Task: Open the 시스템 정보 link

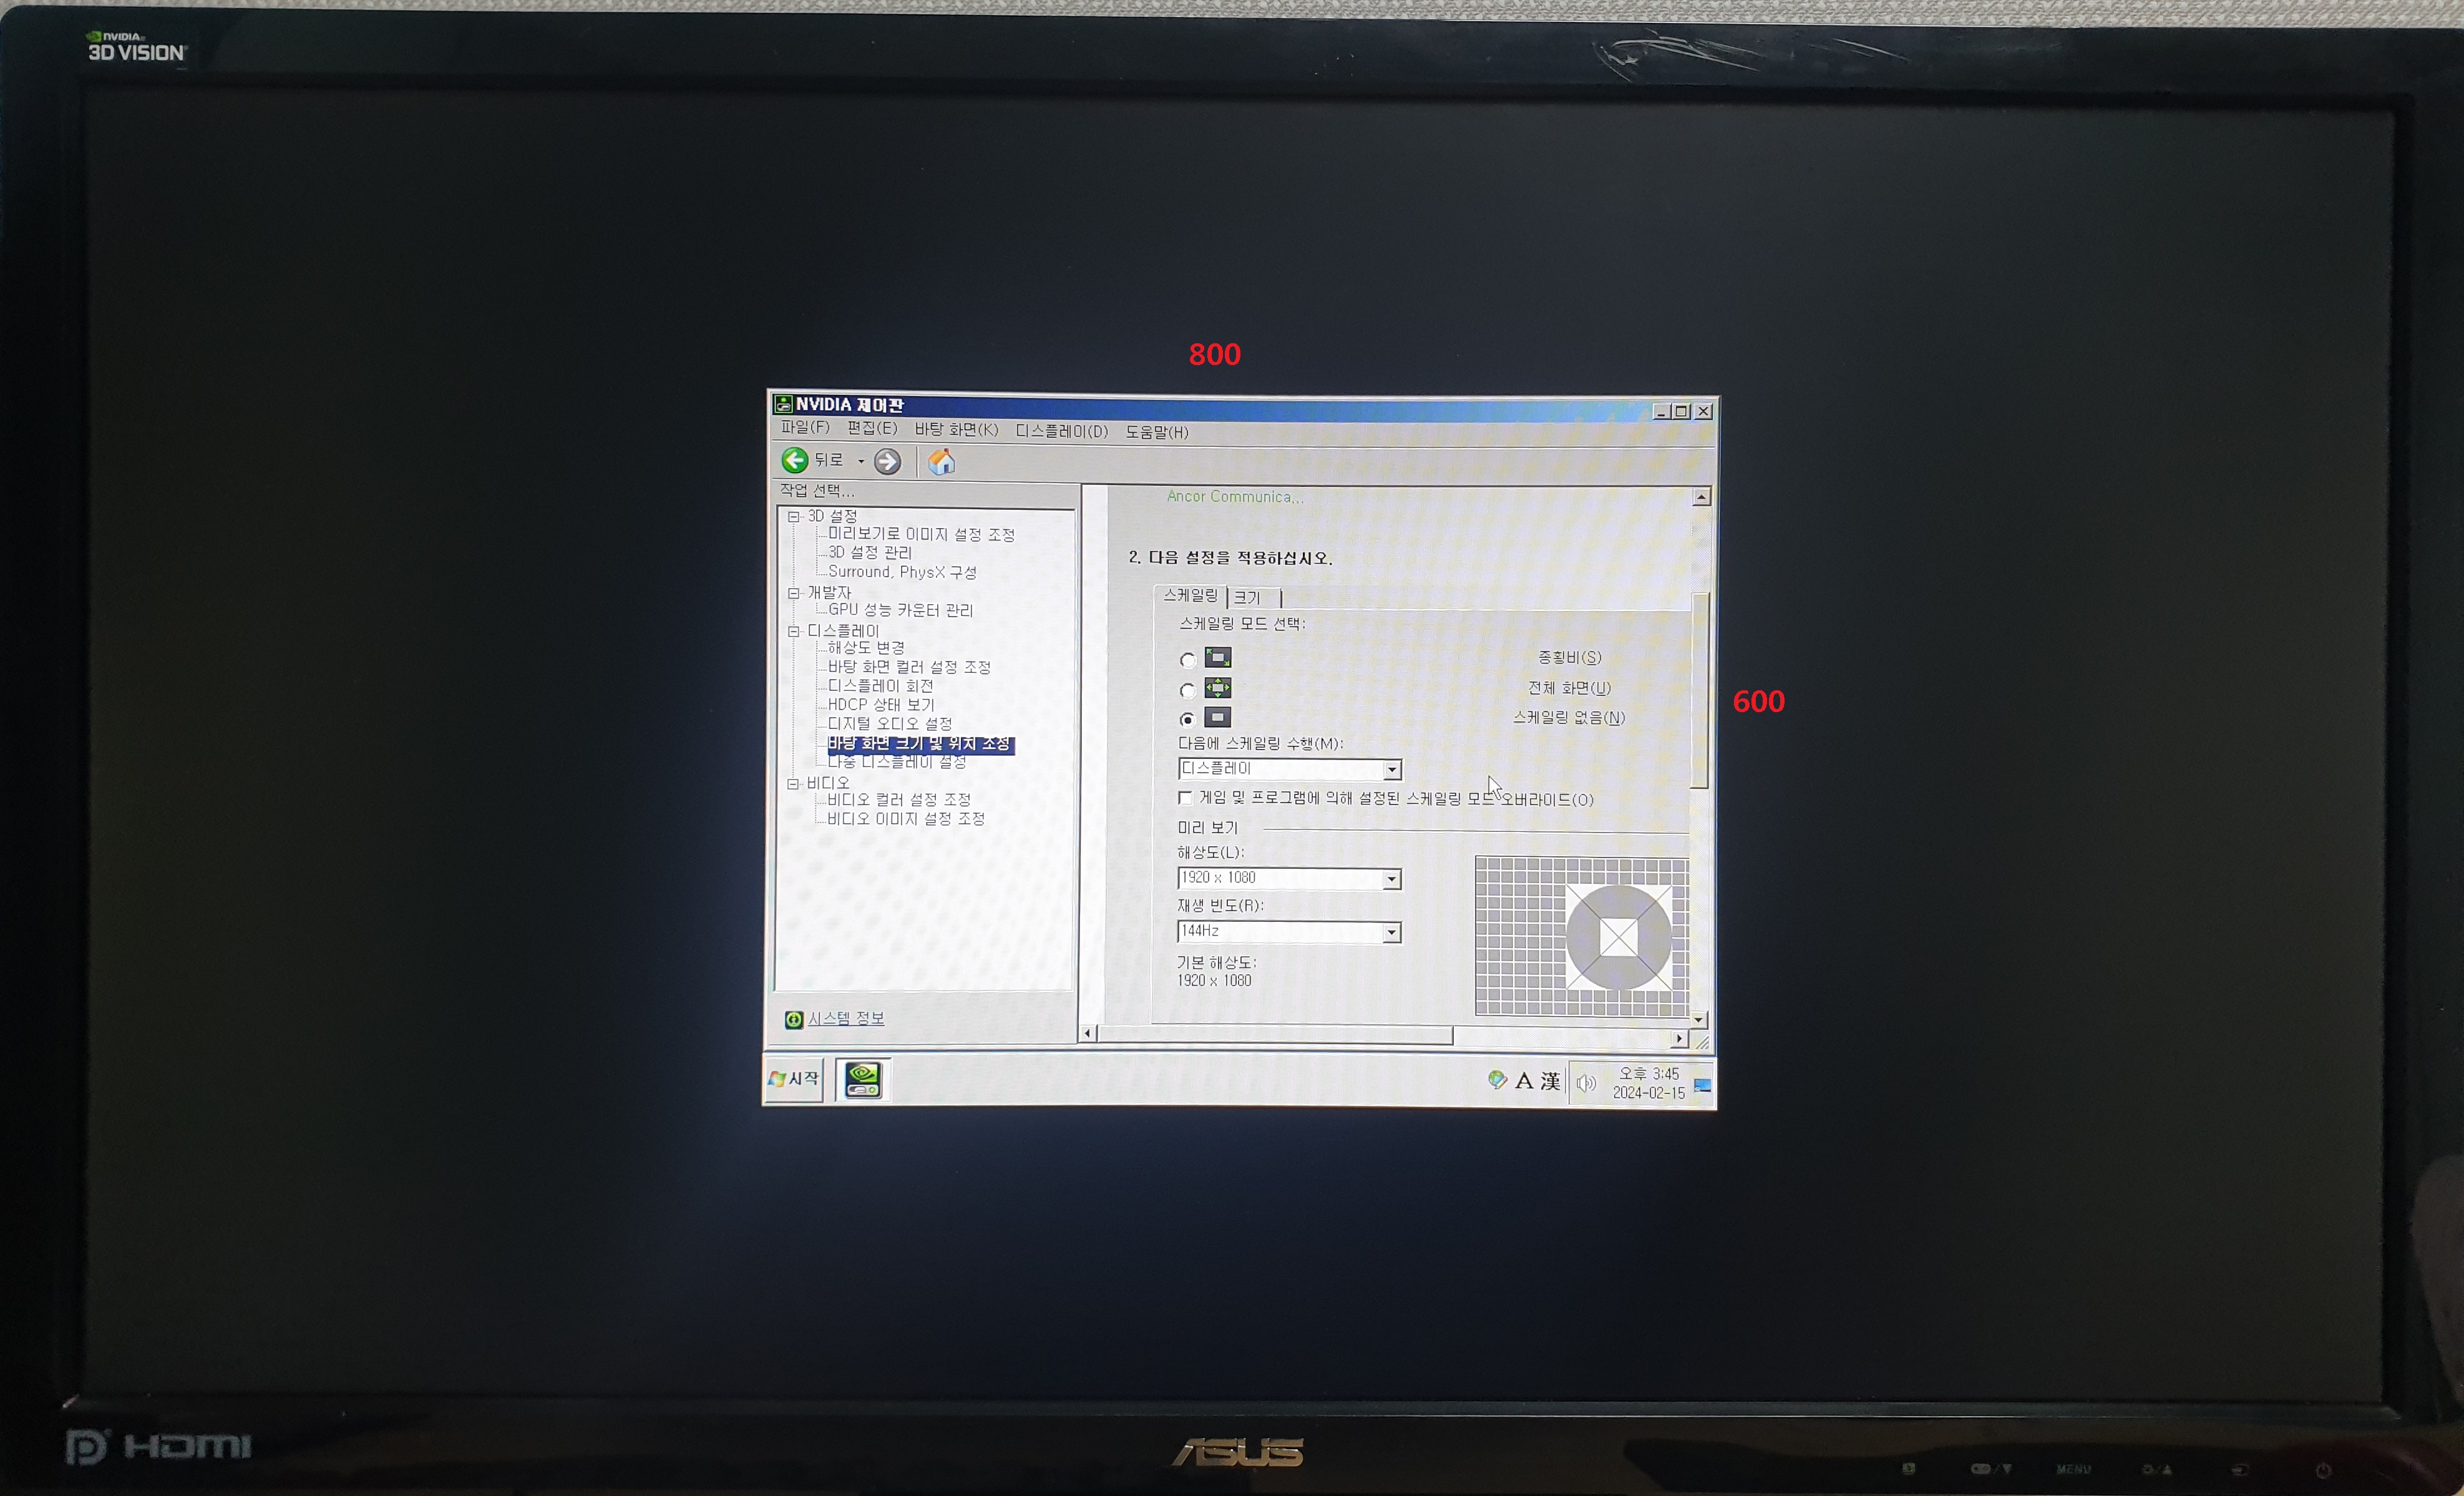Action: click(x=845, y=1018)
